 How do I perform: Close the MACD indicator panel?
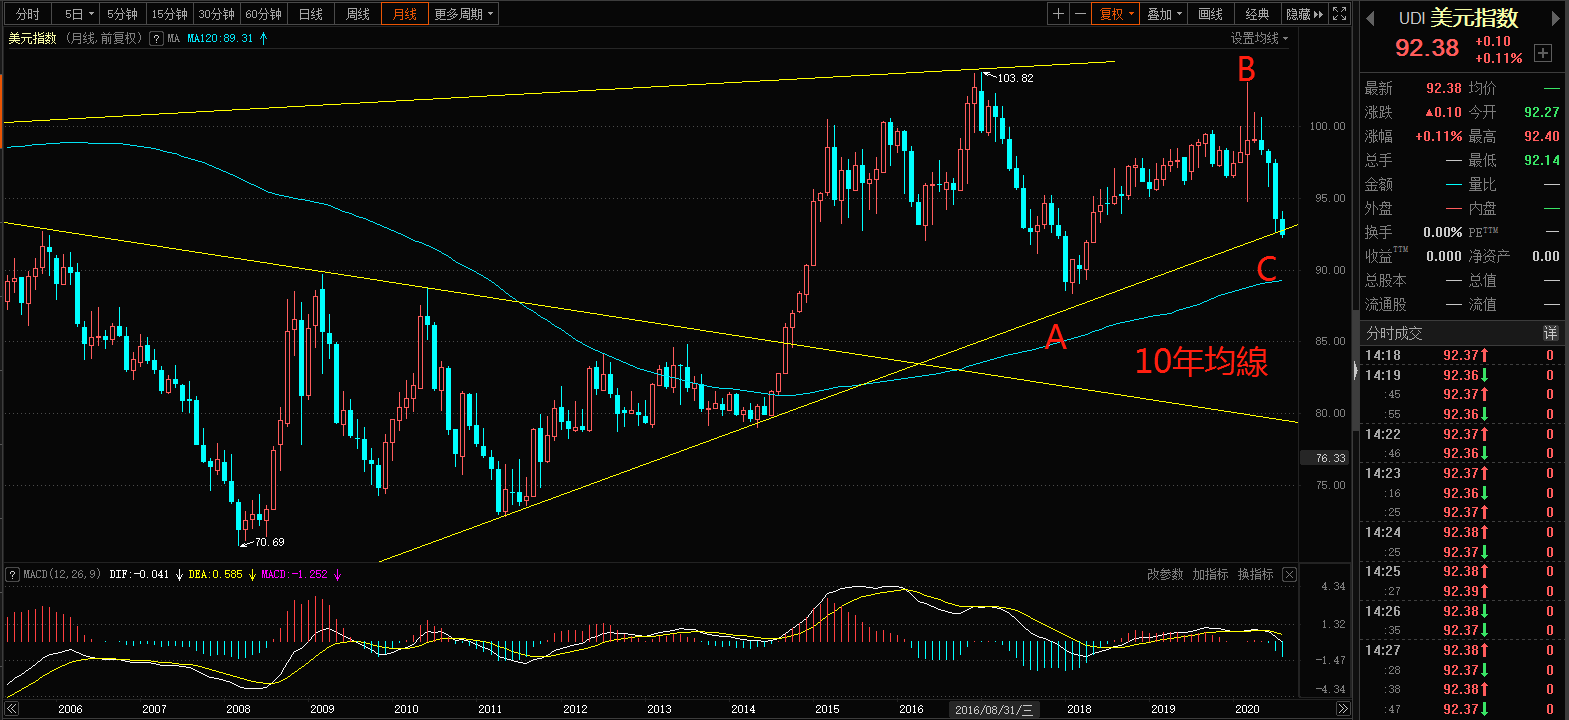[x=1289, y=575]
